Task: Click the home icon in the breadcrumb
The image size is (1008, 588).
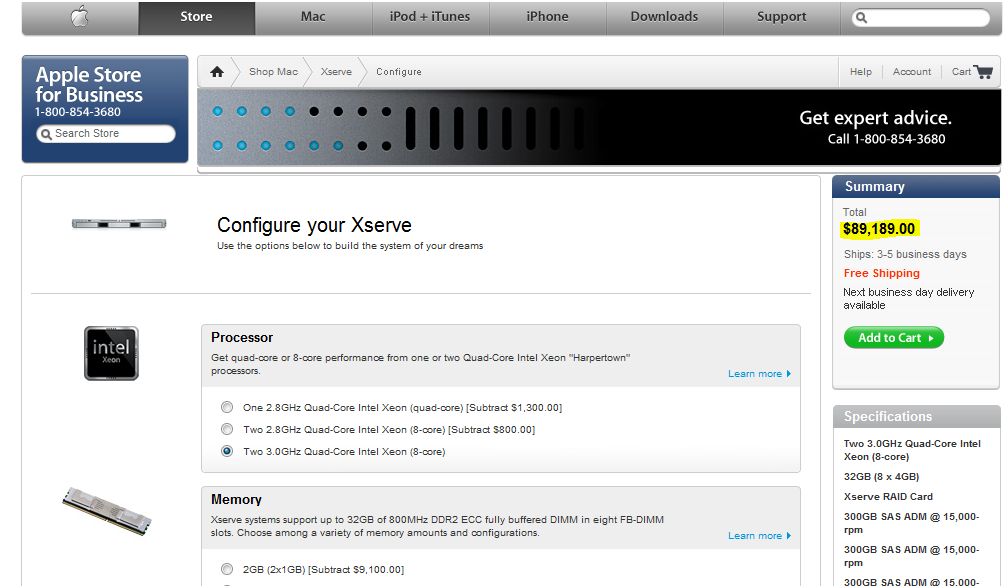Action: pos(217,71)
